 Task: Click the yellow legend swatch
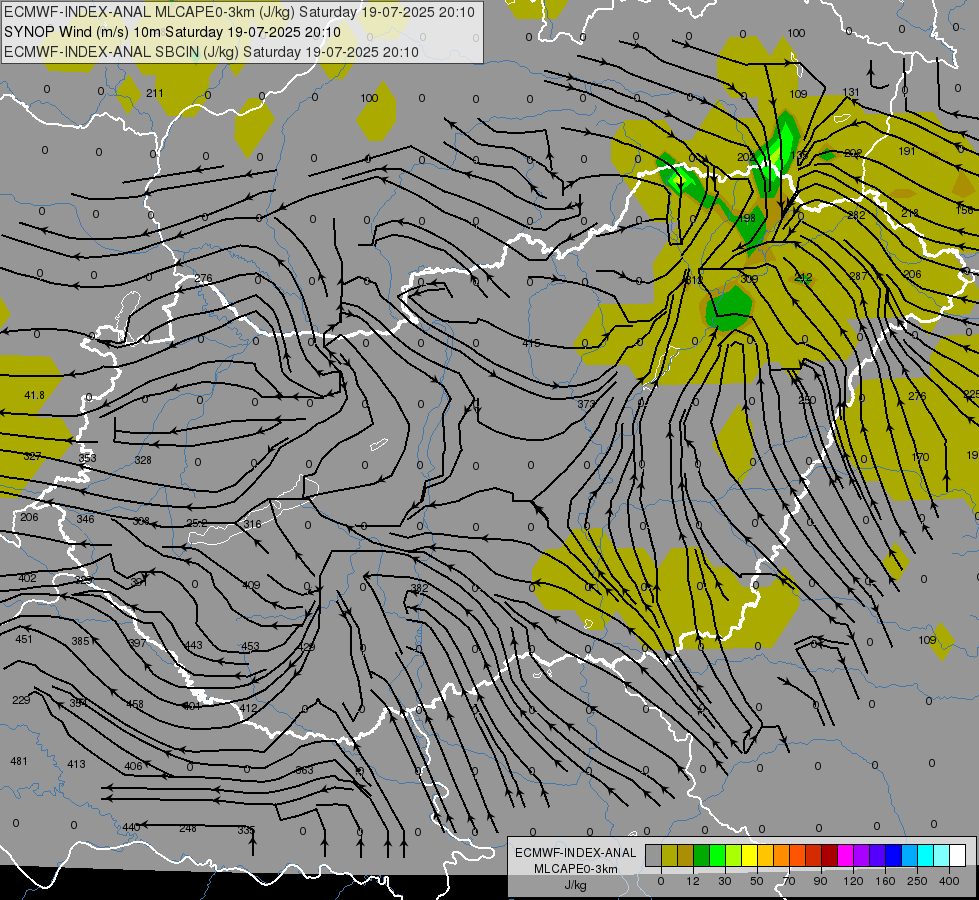click(x=749, y=855)
